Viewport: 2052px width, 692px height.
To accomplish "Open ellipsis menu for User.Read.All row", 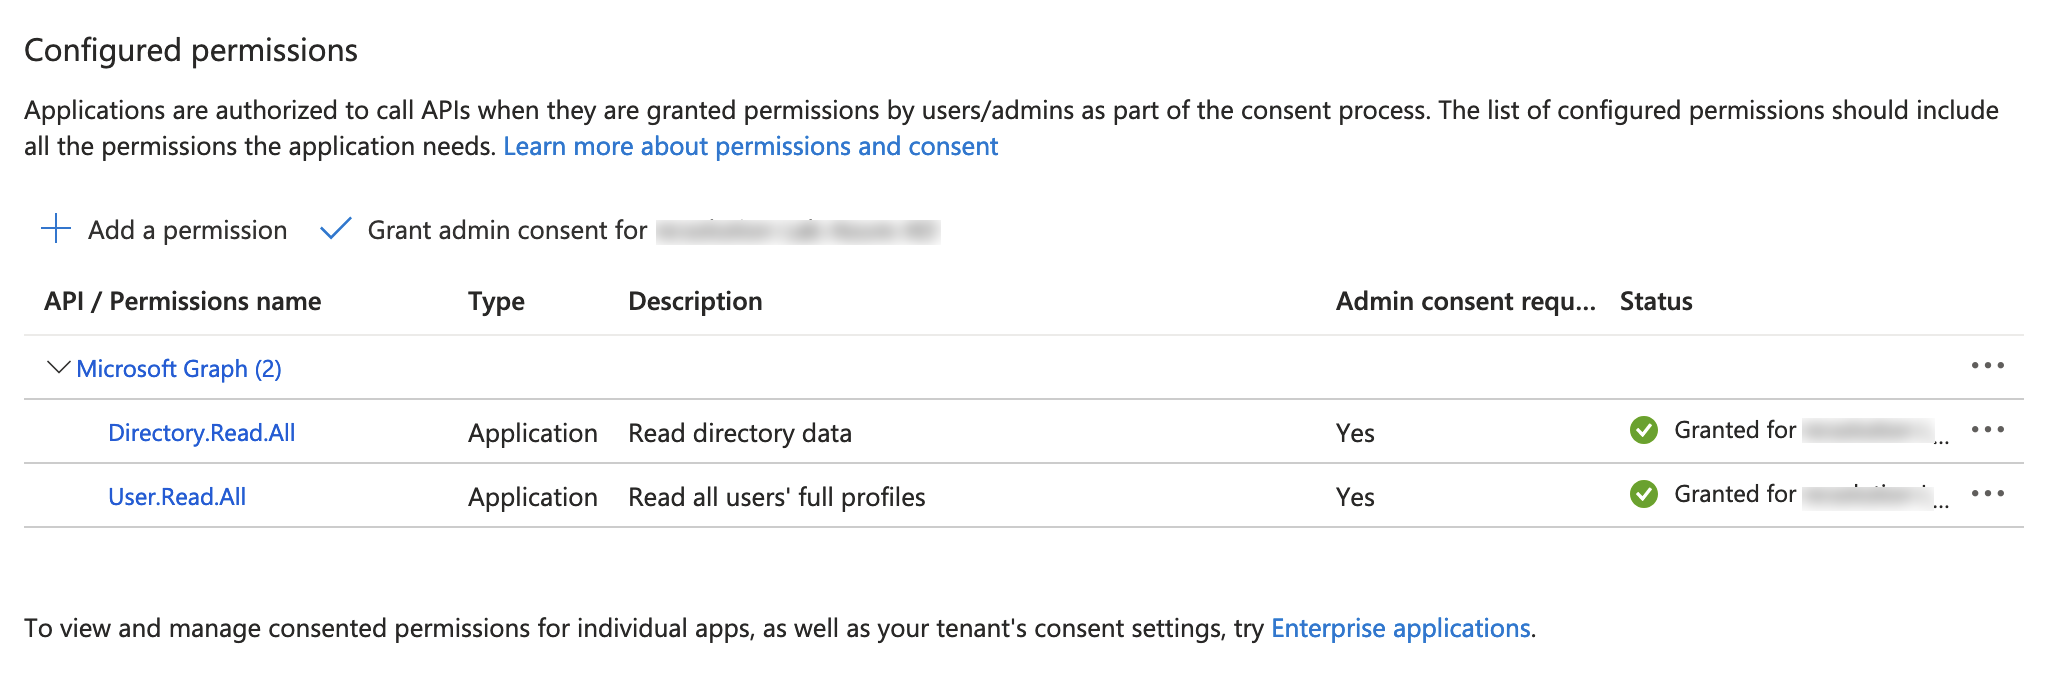I will pyautogui.click(x=1987, y=494).
